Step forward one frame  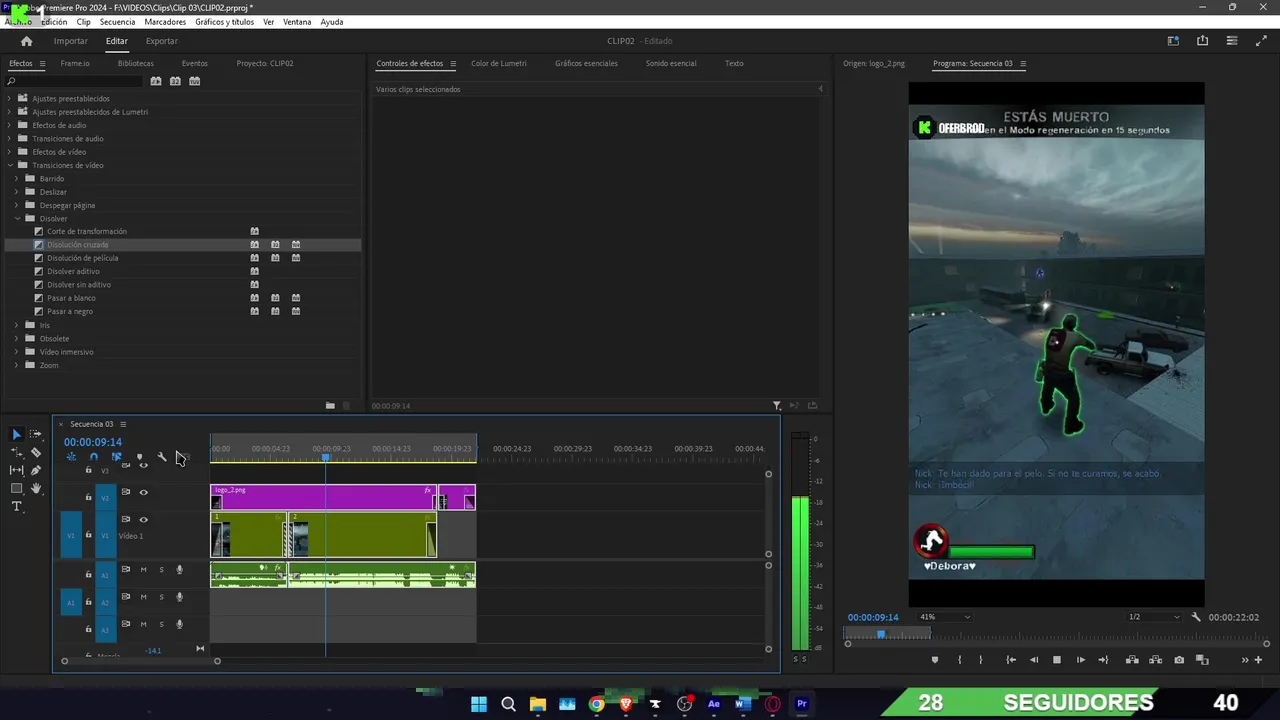tap(1080, 660)
